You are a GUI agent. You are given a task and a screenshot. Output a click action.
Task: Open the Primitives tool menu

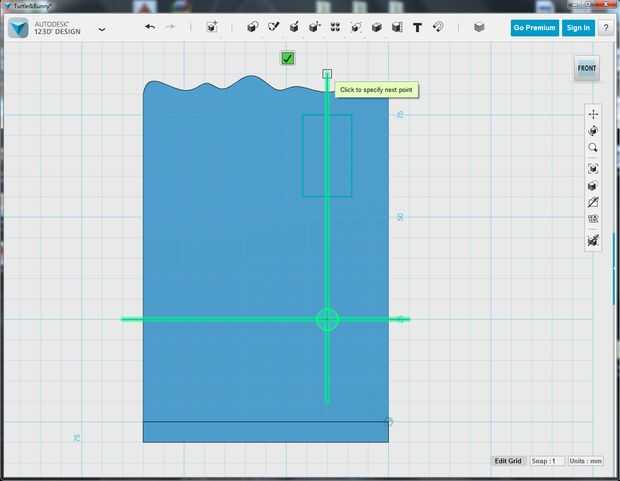point(253,27)
